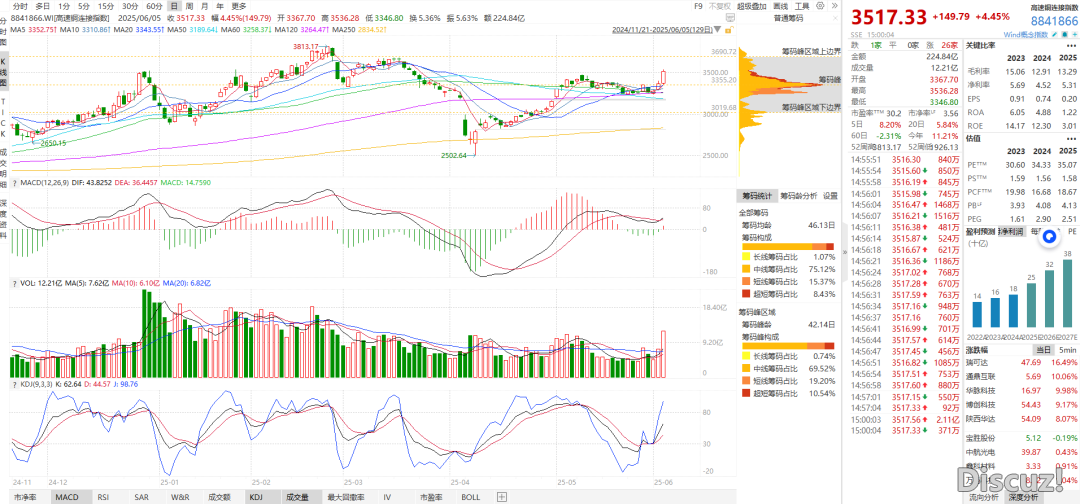Select the BOLL indicator tab

coord(471,497)
